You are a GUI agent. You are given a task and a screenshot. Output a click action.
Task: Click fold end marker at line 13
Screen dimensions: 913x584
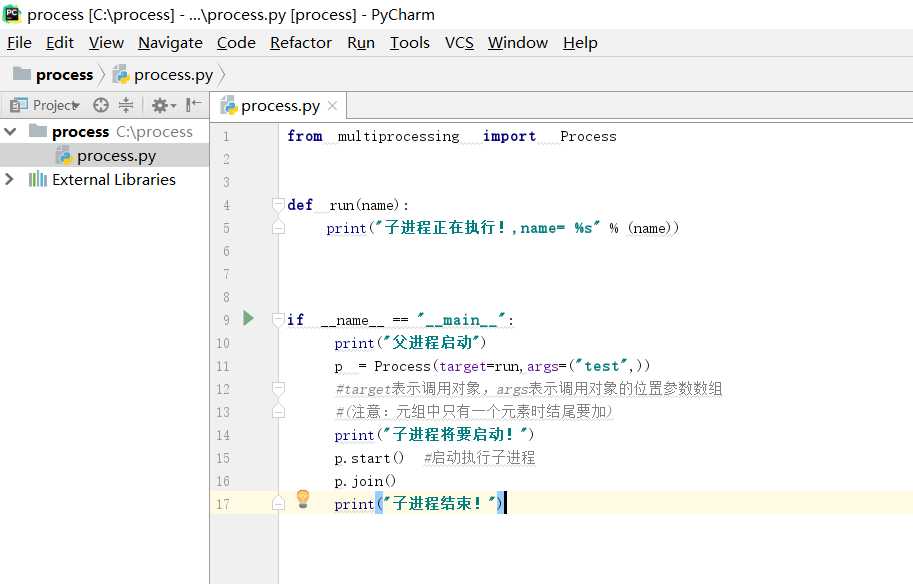278,412
